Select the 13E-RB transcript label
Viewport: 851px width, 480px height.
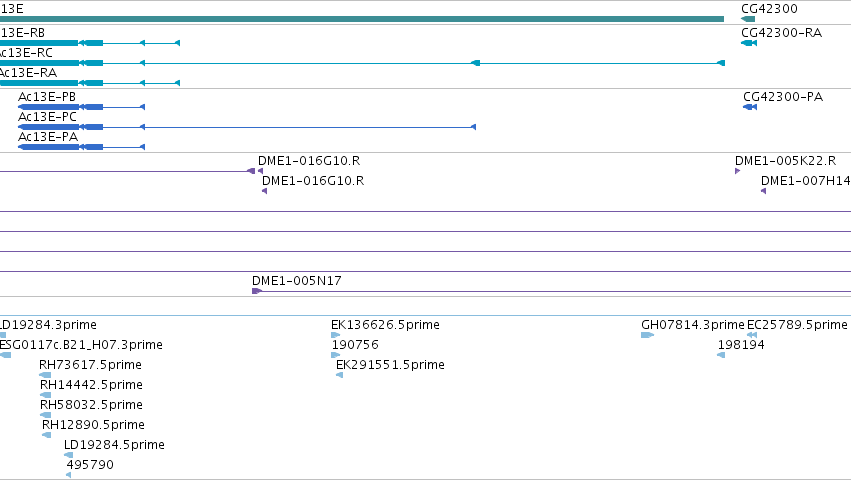click(x=22, y=33)
